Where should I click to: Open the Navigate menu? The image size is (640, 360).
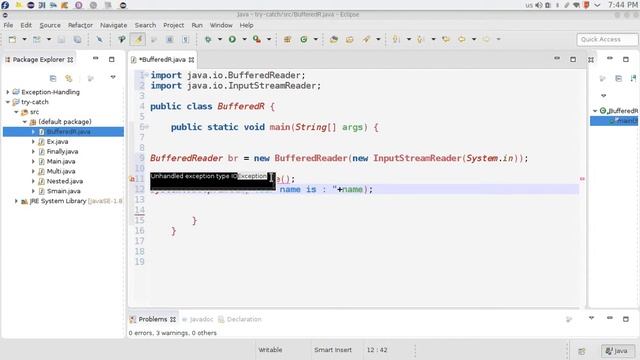[x=113, y=25]
